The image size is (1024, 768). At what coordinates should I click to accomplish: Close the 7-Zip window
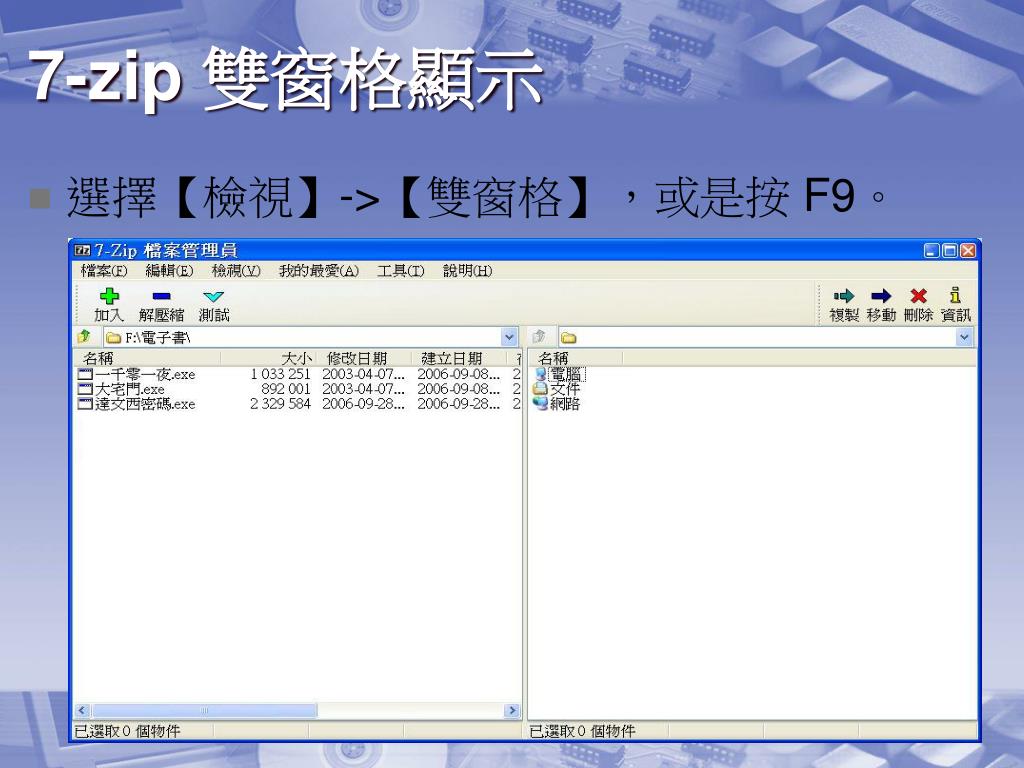pyautogui.click(x=967, y=251)
